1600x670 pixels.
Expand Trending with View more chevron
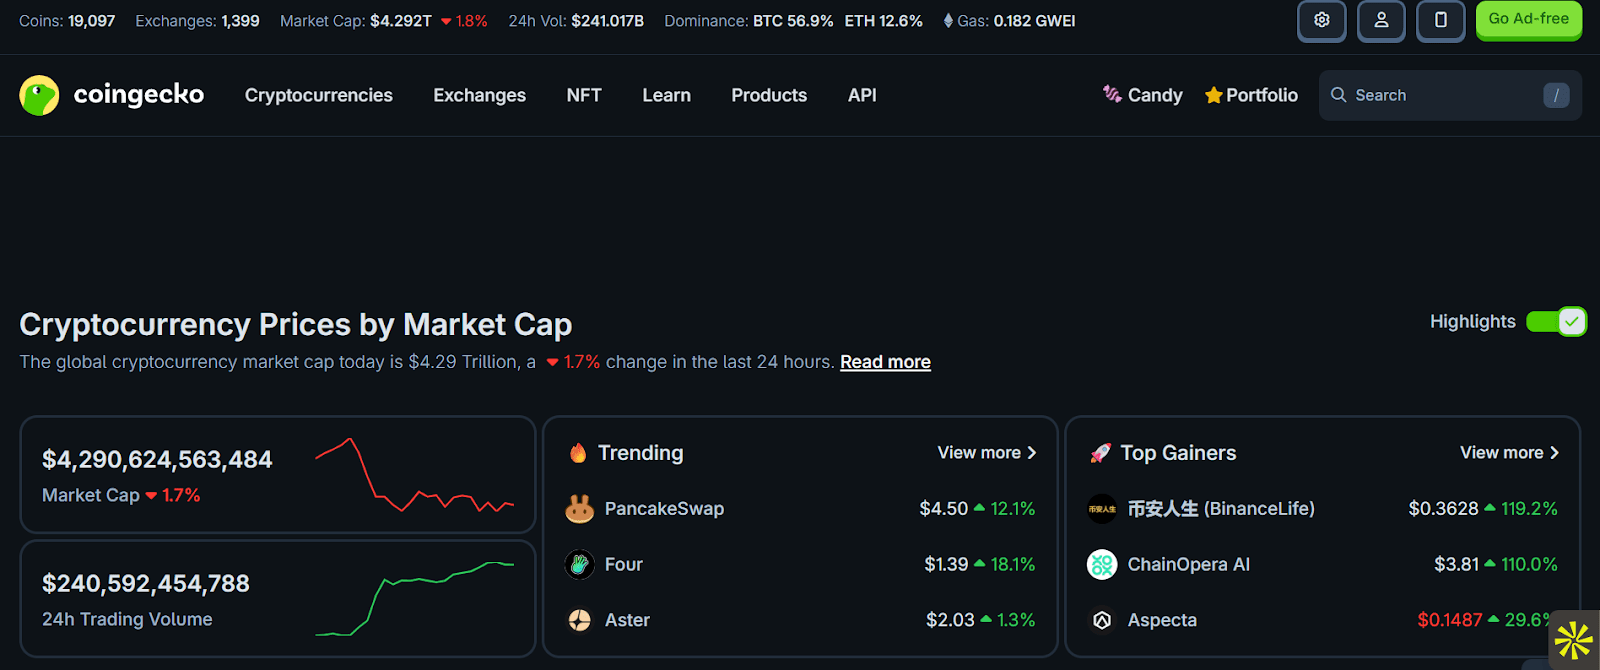[x=1032, y=453]
